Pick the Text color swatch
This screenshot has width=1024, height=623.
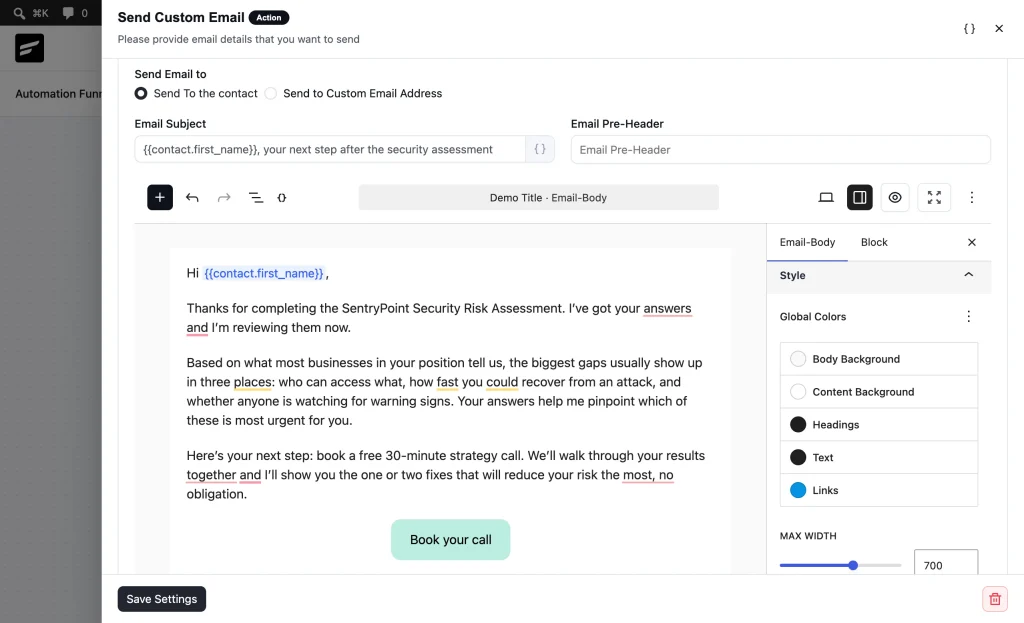pyautogui.click(x=798, y=457)
